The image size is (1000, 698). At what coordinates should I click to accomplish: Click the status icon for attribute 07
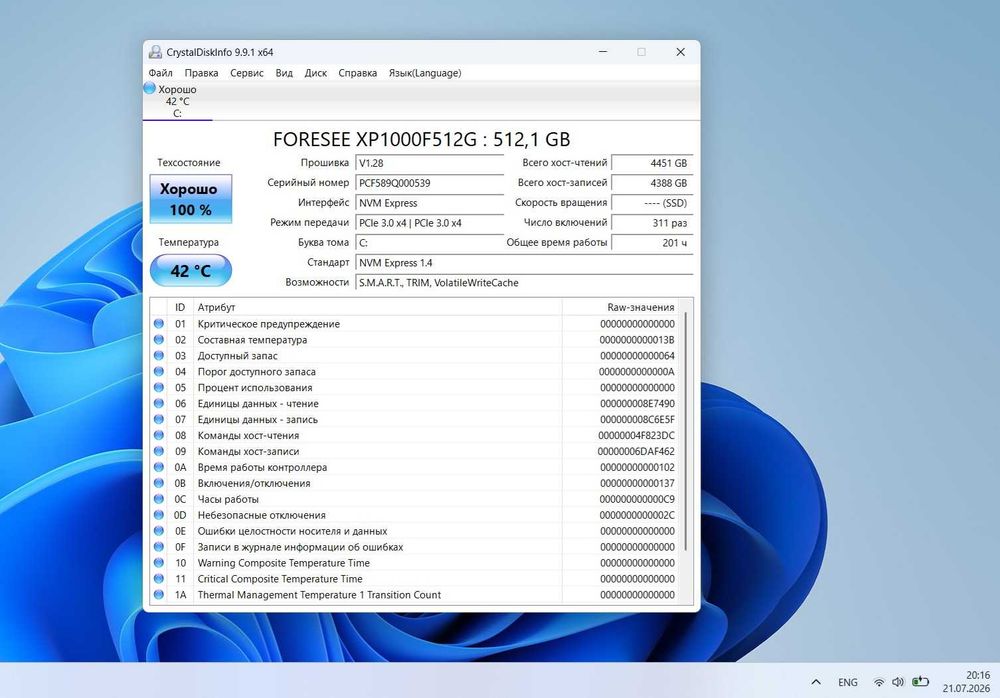[159, 419]
